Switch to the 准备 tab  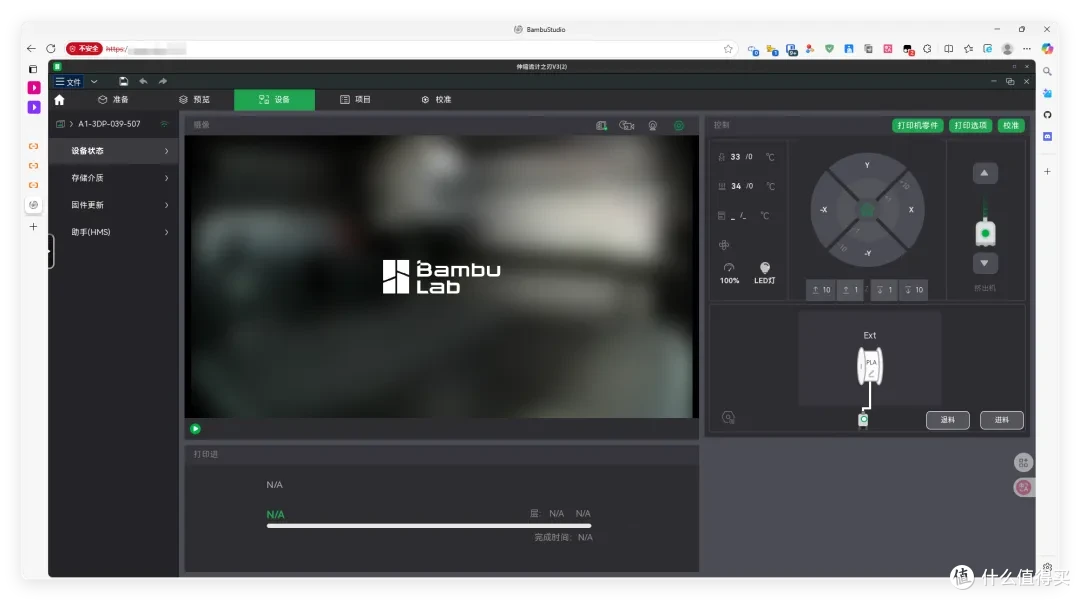click(114, 100)
